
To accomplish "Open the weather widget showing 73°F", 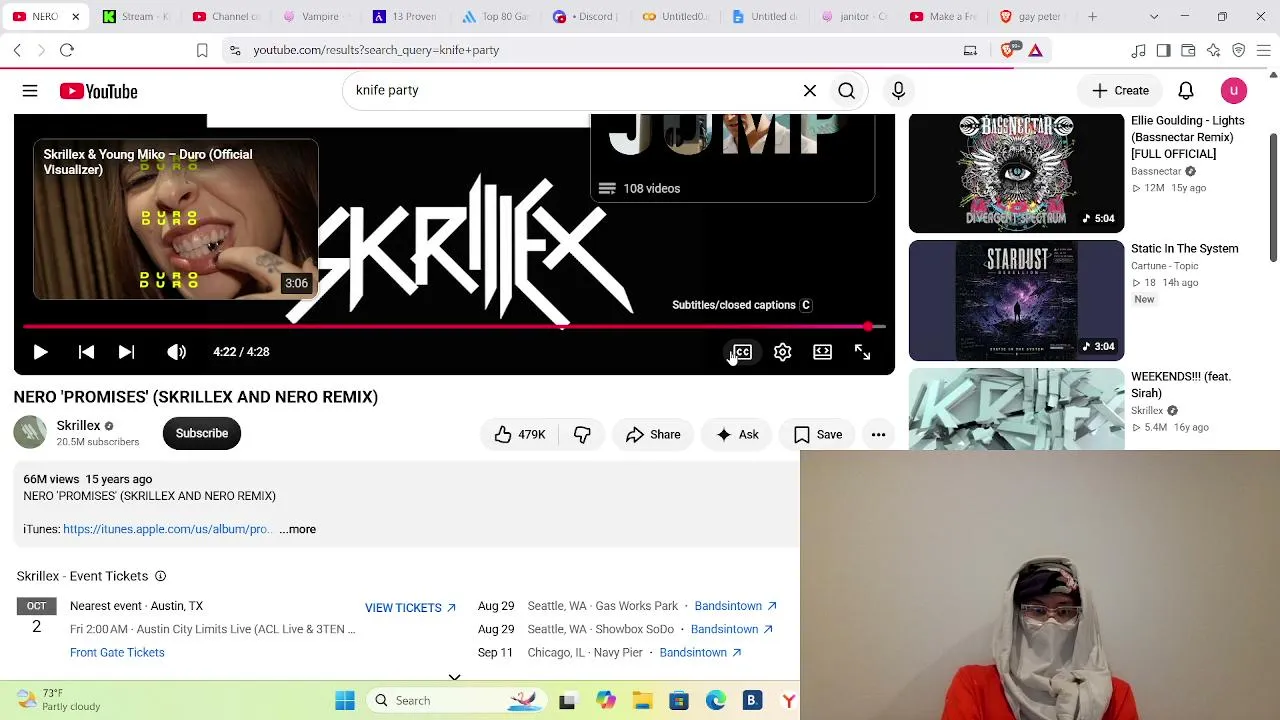I will (58, 700).
